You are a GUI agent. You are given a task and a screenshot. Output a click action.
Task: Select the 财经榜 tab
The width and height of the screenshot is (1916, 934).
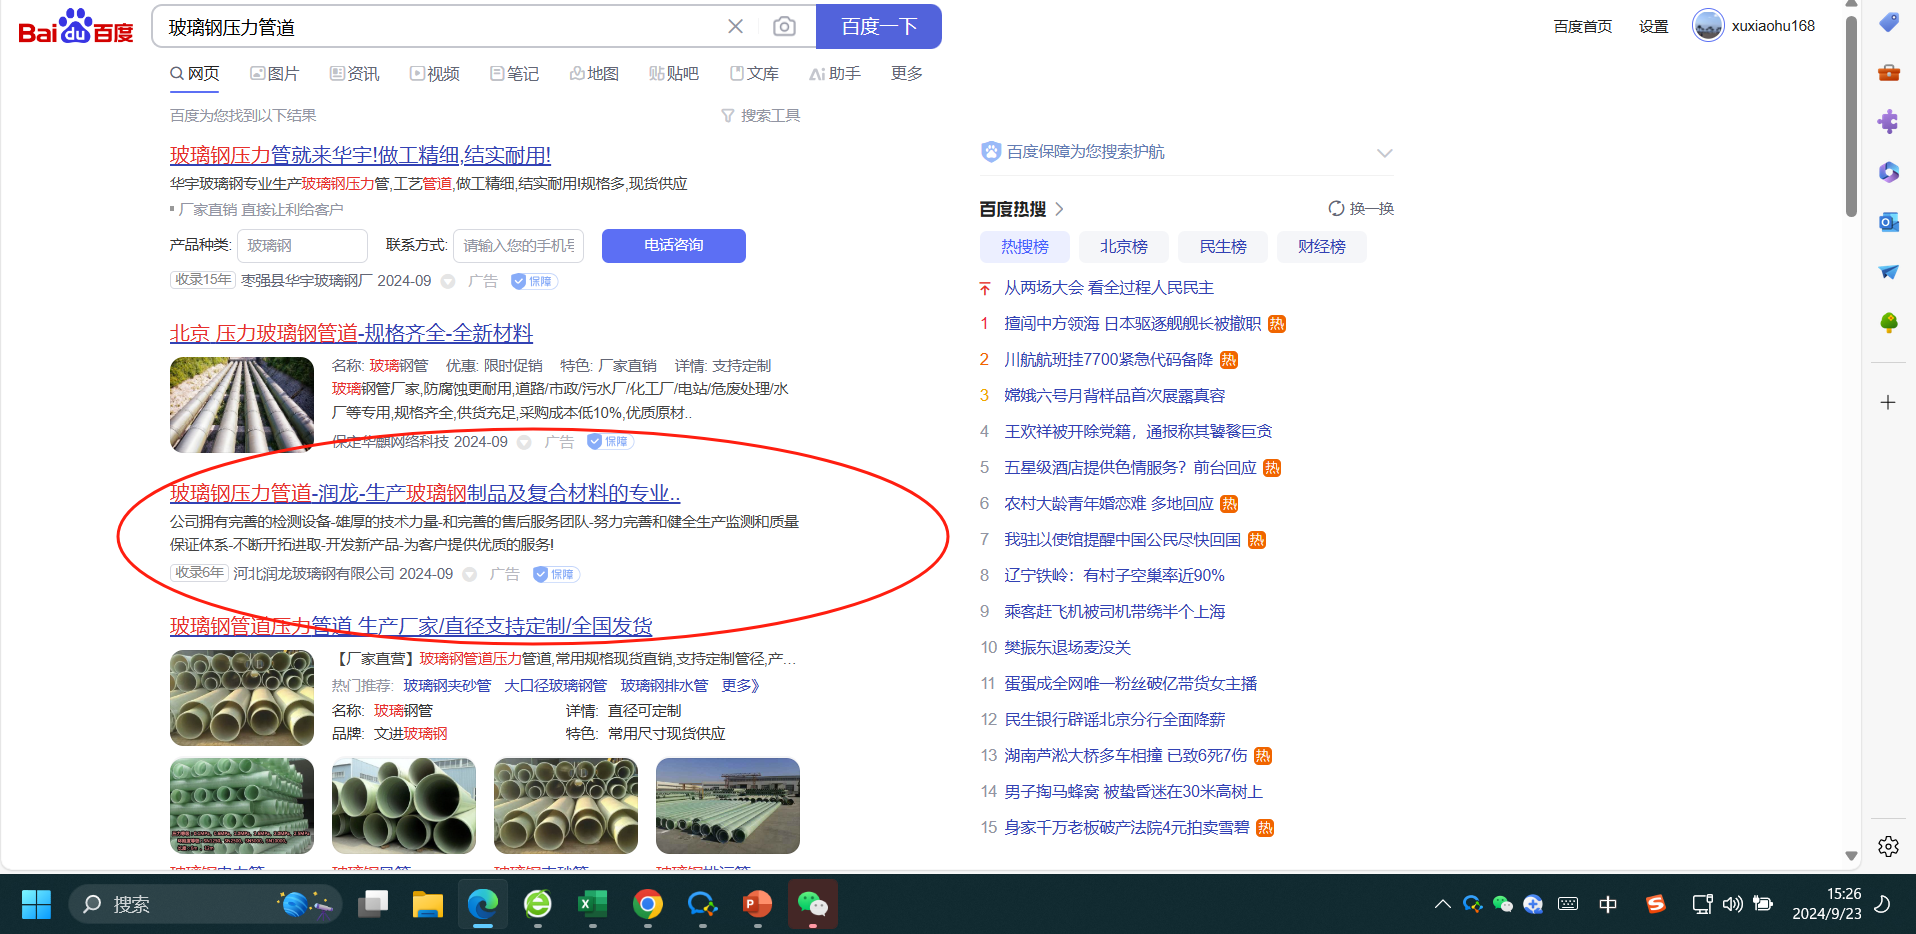click(x=1321, y=247)
